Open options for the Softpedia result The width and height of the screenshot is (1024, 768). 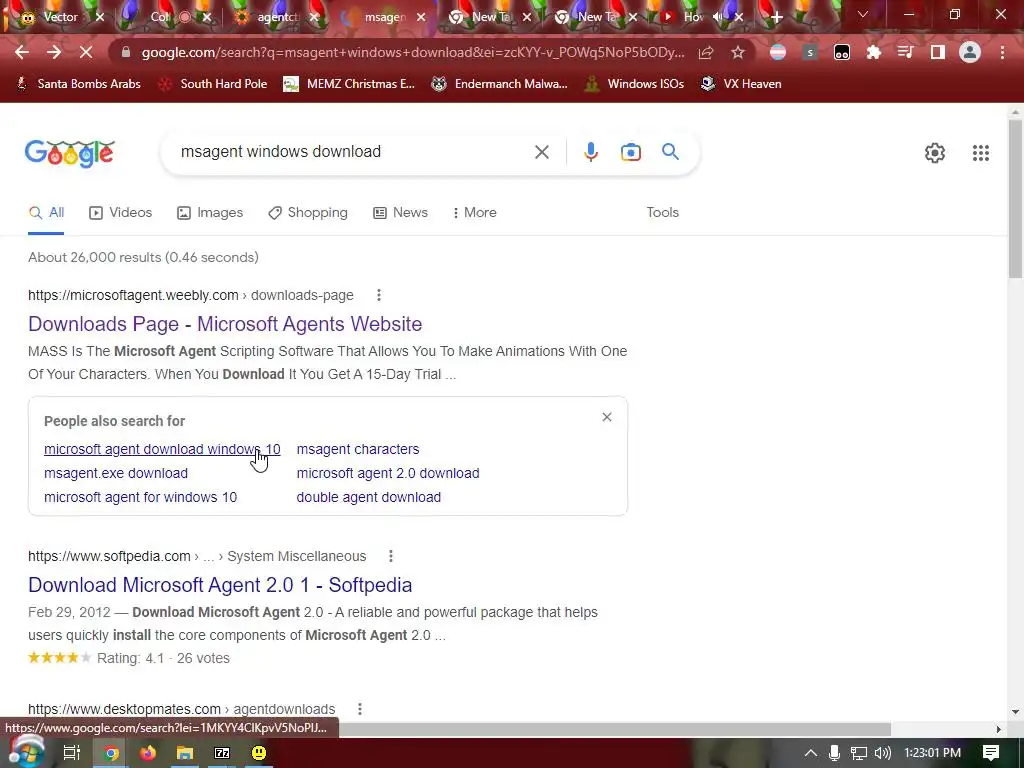pyautogui.click(x=391, y=556)
